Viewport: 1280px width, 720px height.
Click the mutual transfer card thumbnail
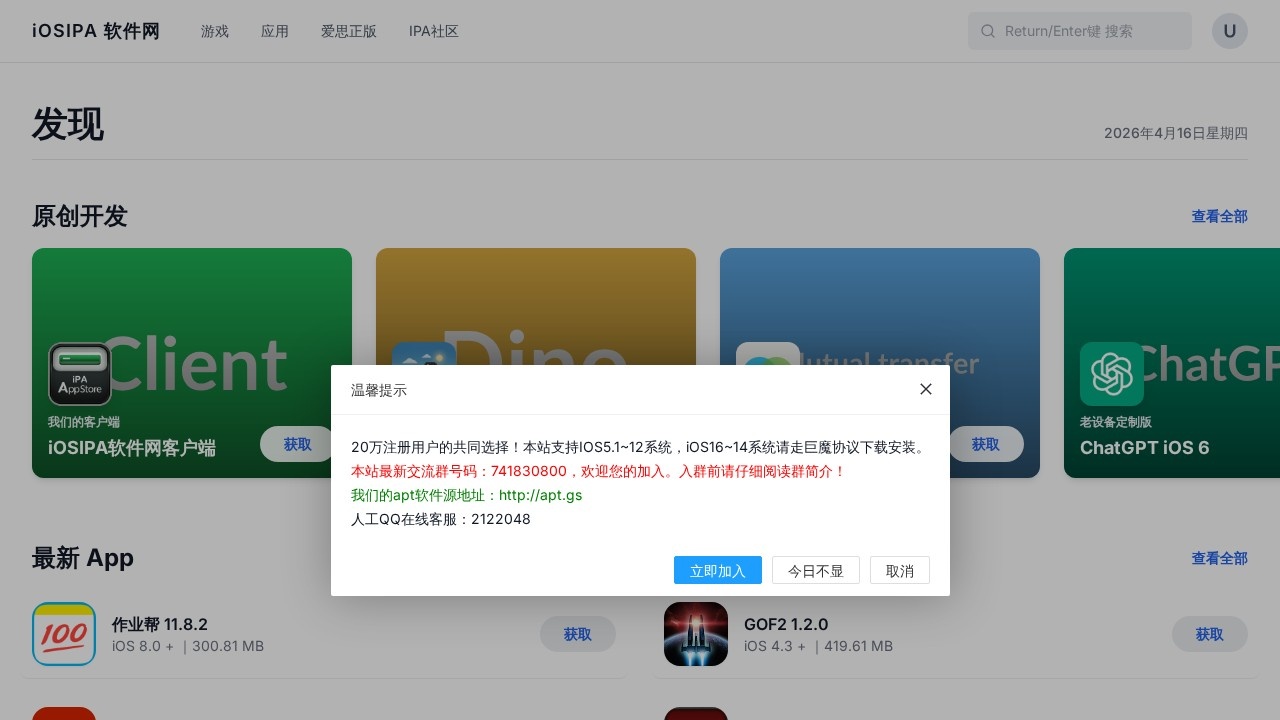(880, 300)
